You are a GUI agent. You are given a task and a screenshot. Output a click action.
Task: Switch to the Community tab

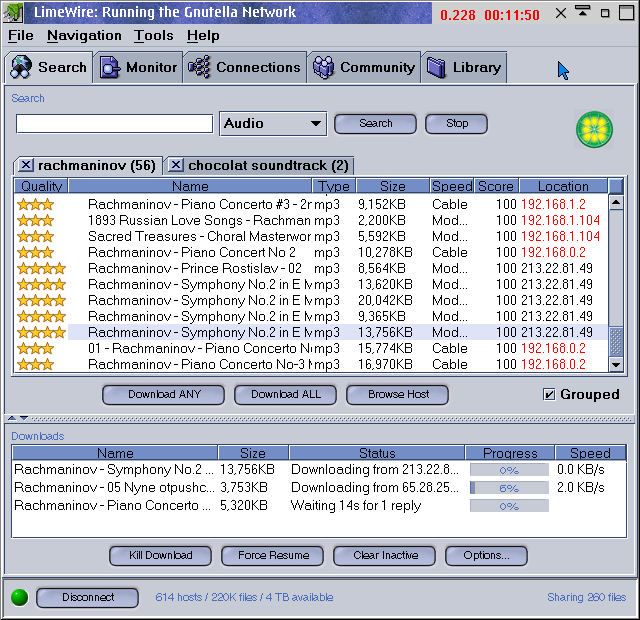coord(364,67)
